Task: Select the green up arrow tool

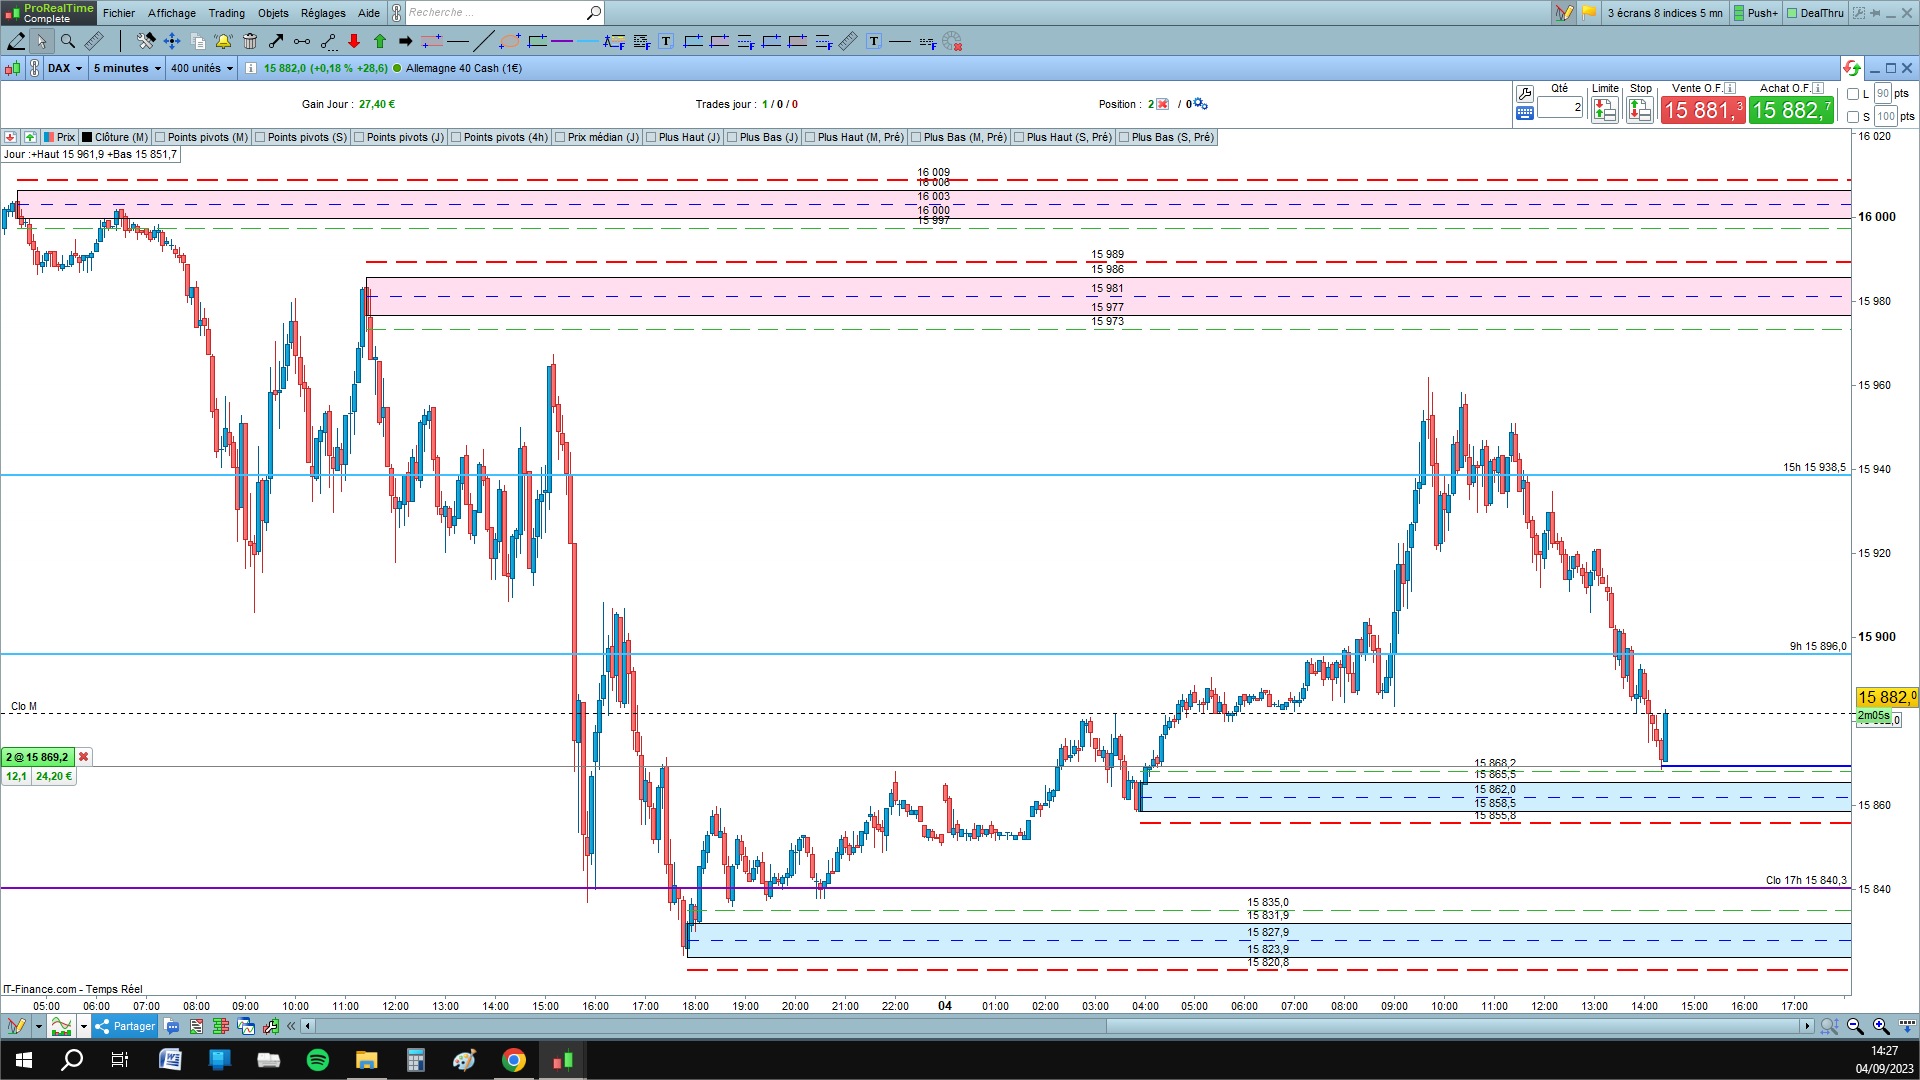Action: tap(380, 41)
